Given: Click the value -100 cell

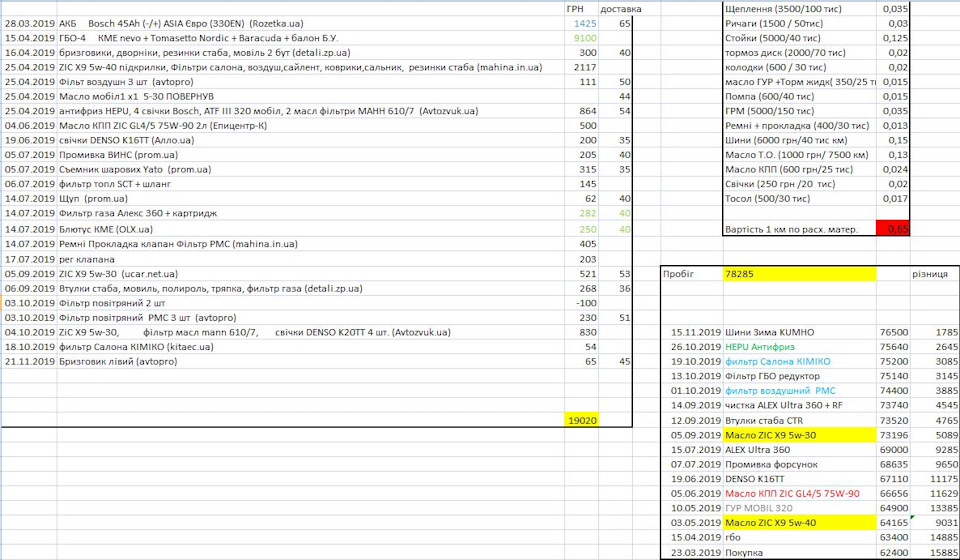Looking at the screenshot, I should 582,303.
